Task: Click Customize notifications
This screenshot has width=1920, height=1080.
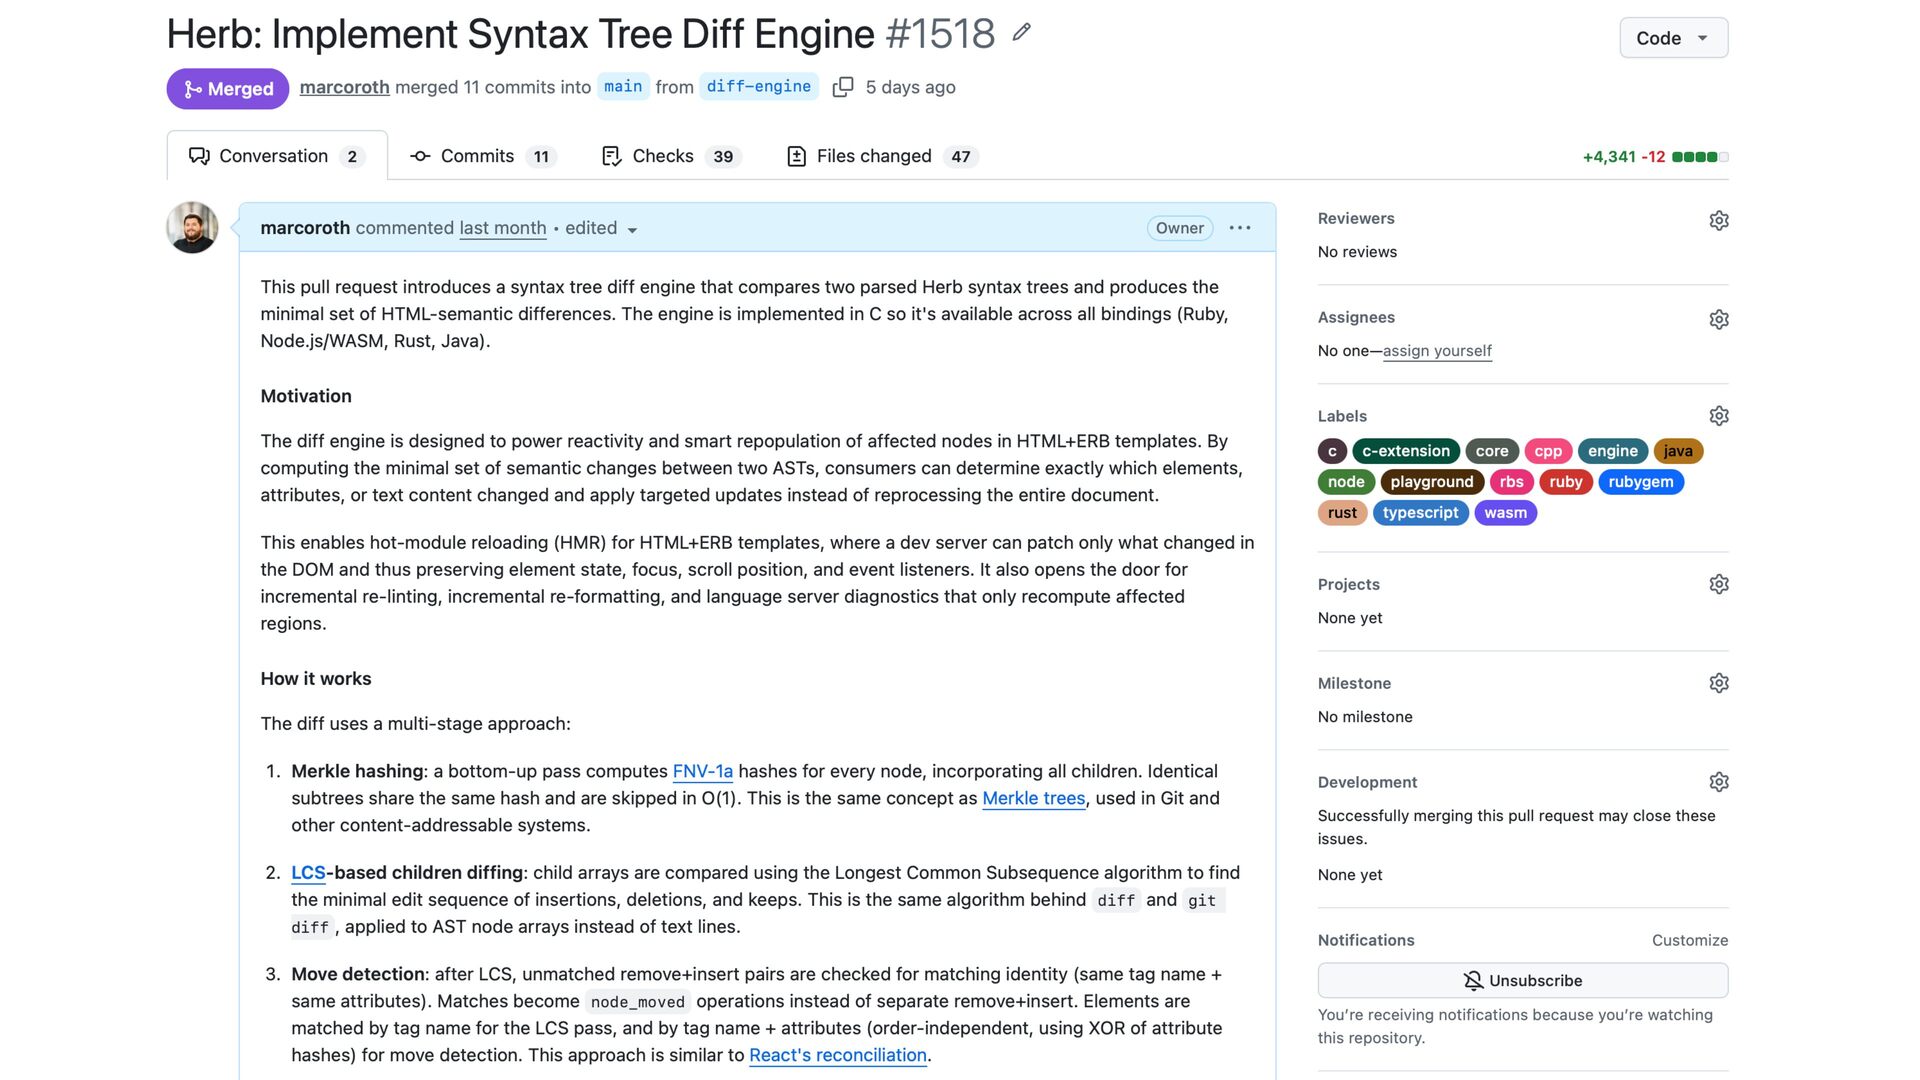Action: point(1689,940)
